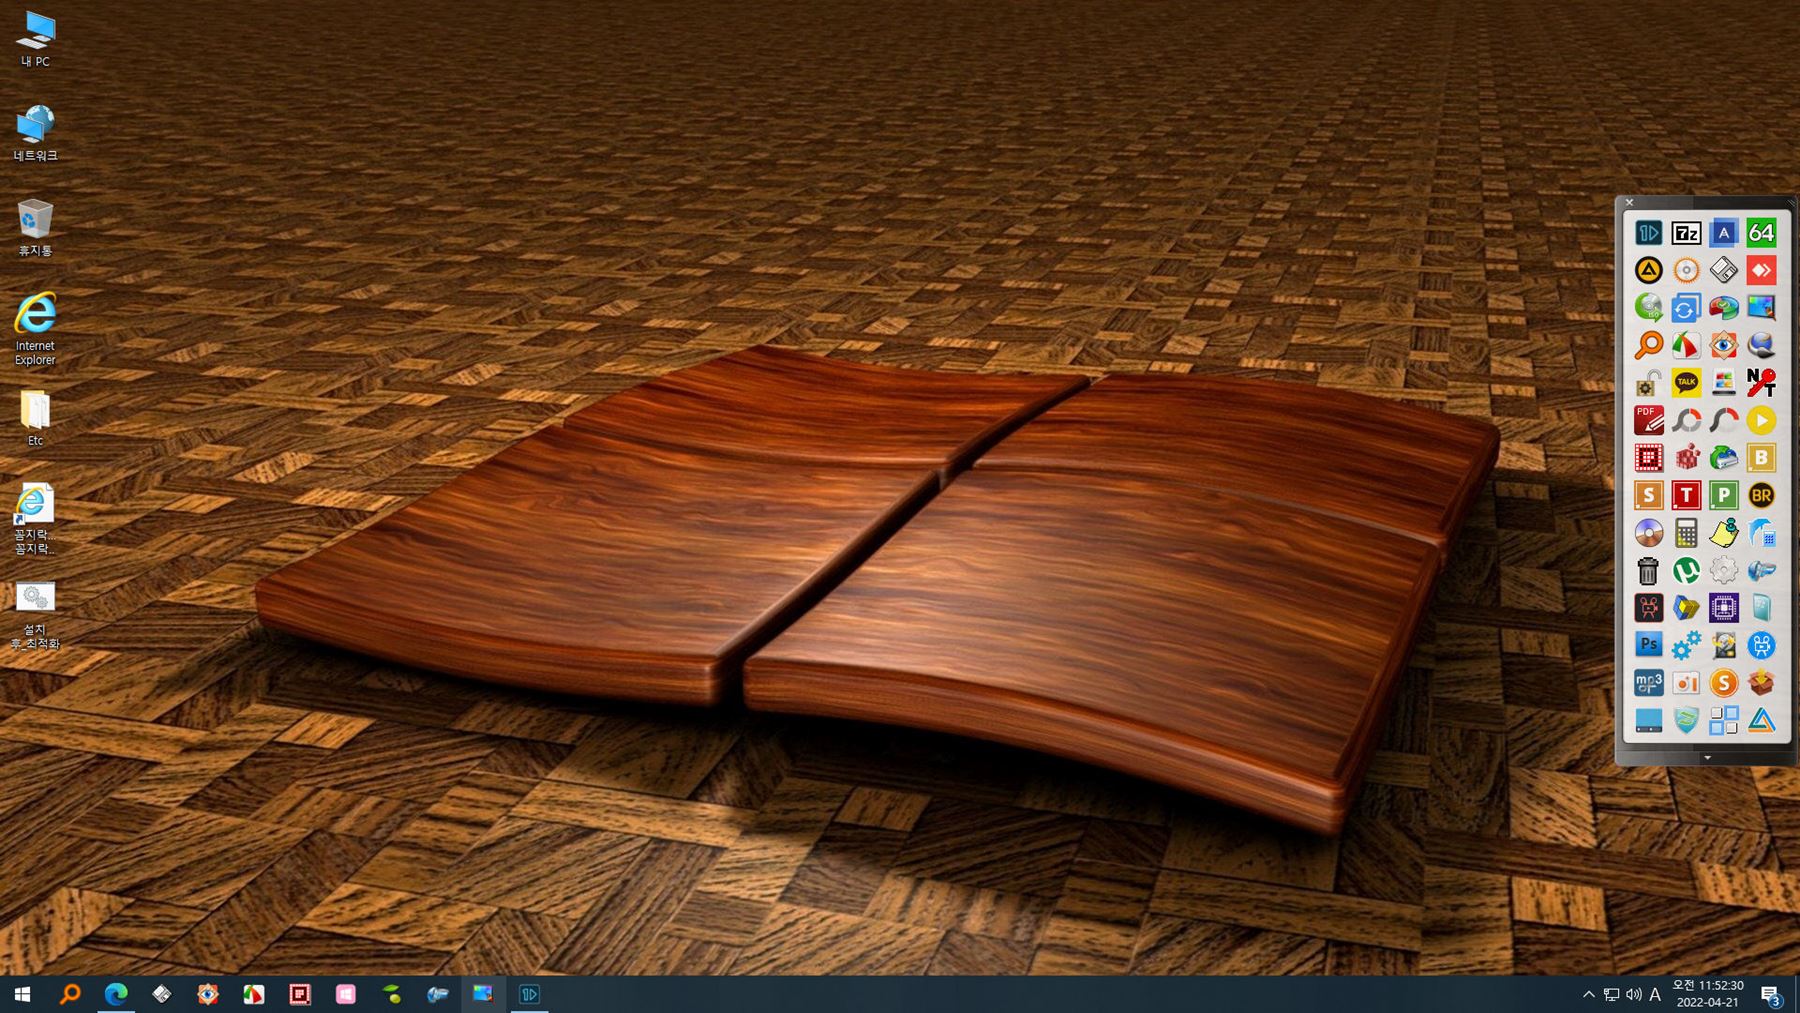Open the AnyToISO green disc icon
Image resolution: width=1800 pixels, height=1013 pixels.
coord(1648,308)
